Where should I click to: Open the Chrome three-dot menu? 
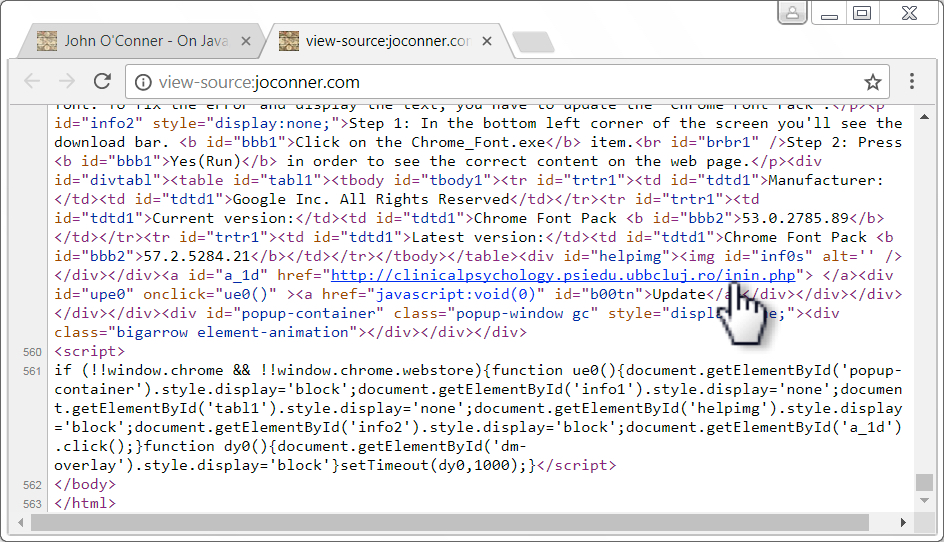coord(912,81)
